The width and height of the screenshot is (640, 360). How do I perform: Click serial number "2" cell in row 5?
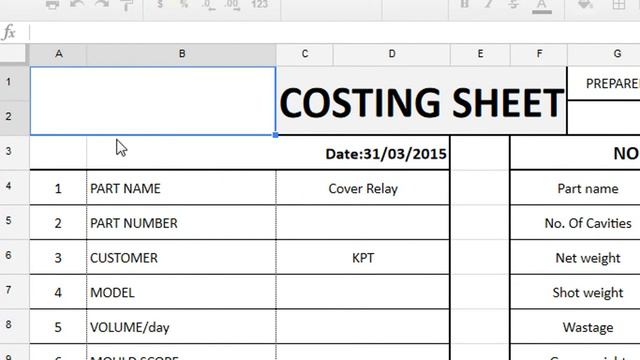58,223
